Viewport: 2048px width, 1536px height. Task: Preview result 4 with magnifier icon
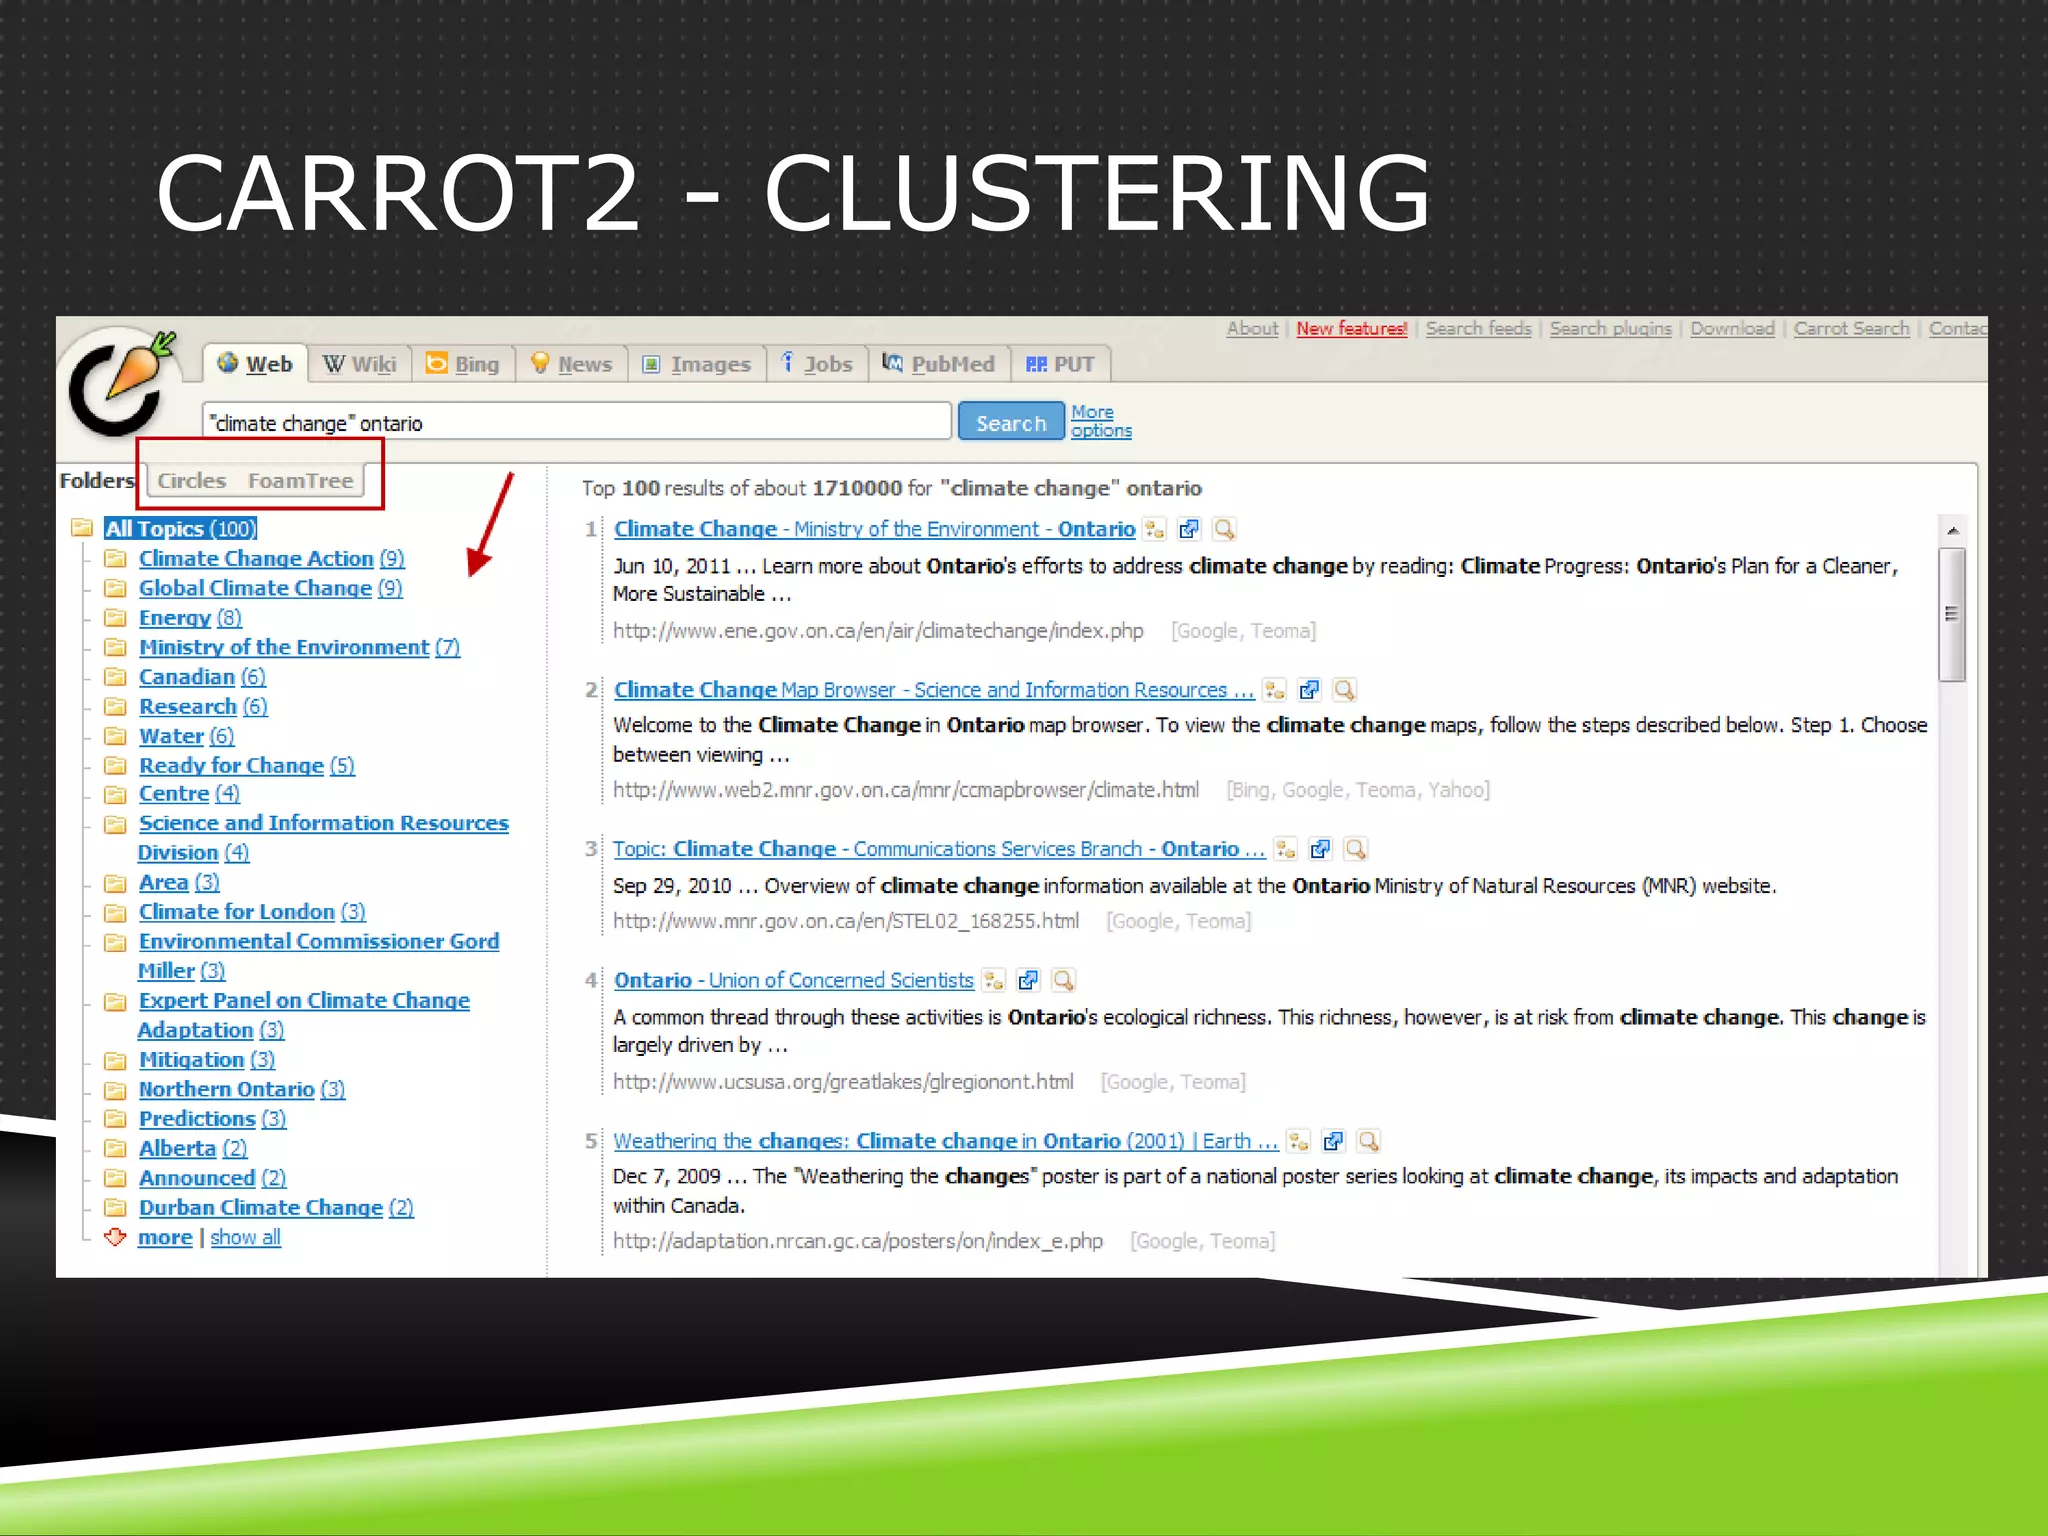point(1063,980)
